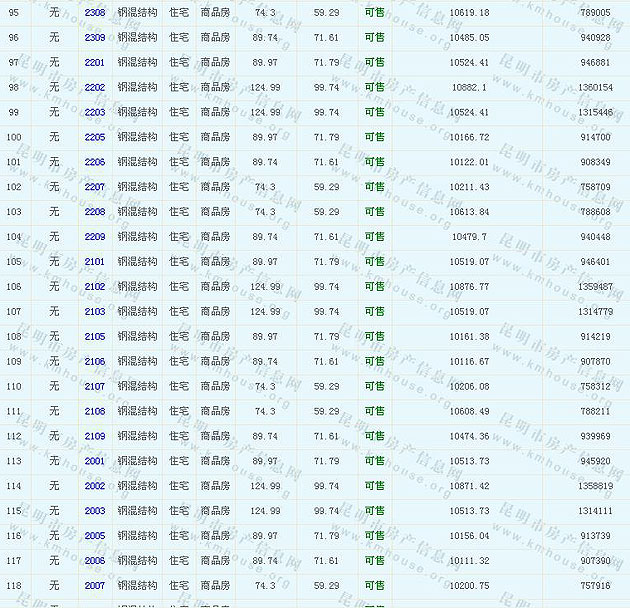Select room 2108 link
Image resolution: width=630 pixels, height=608 pixels.
(x=94, y=411)
